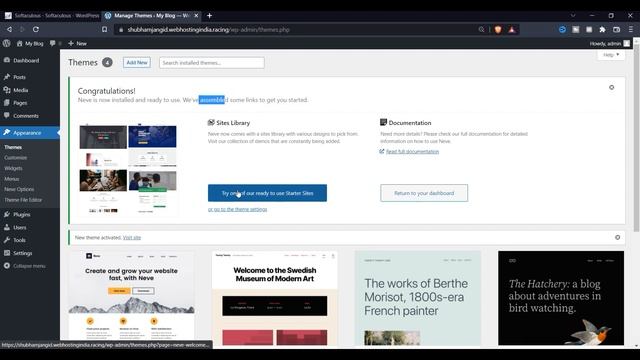The height and width of the screenshot is (360, 640).
Task: Reload the page with refresh icon
Action: (36, 29)
